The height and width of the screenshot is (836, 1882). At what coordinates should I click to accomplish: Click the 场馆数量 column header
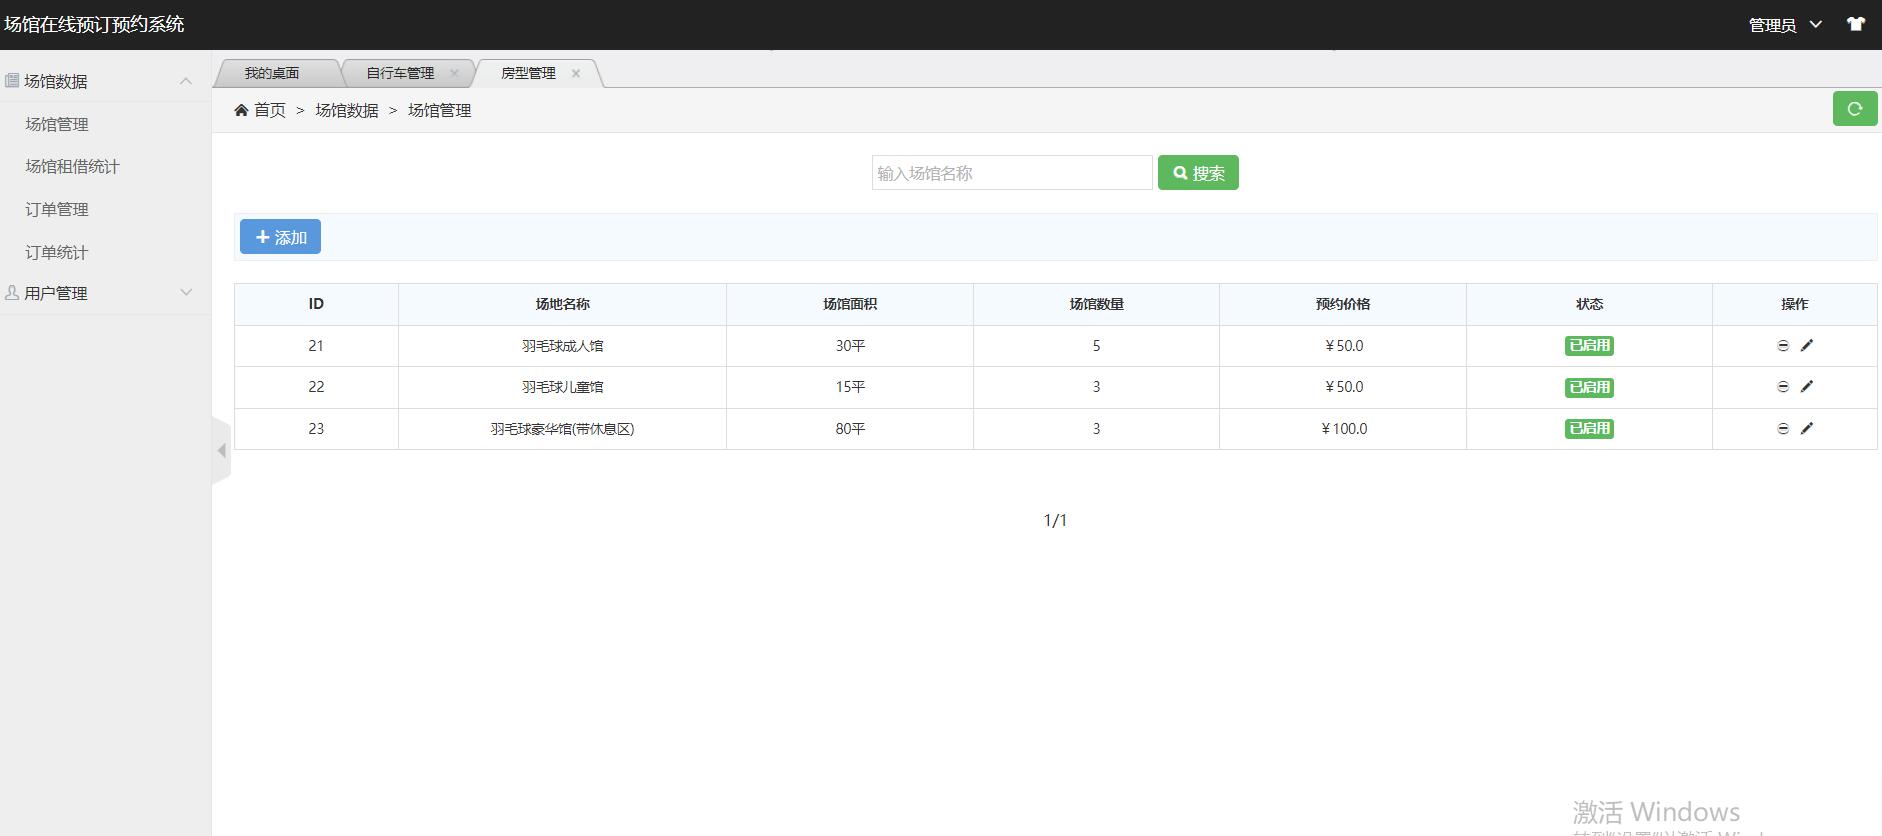point(1096,304)
